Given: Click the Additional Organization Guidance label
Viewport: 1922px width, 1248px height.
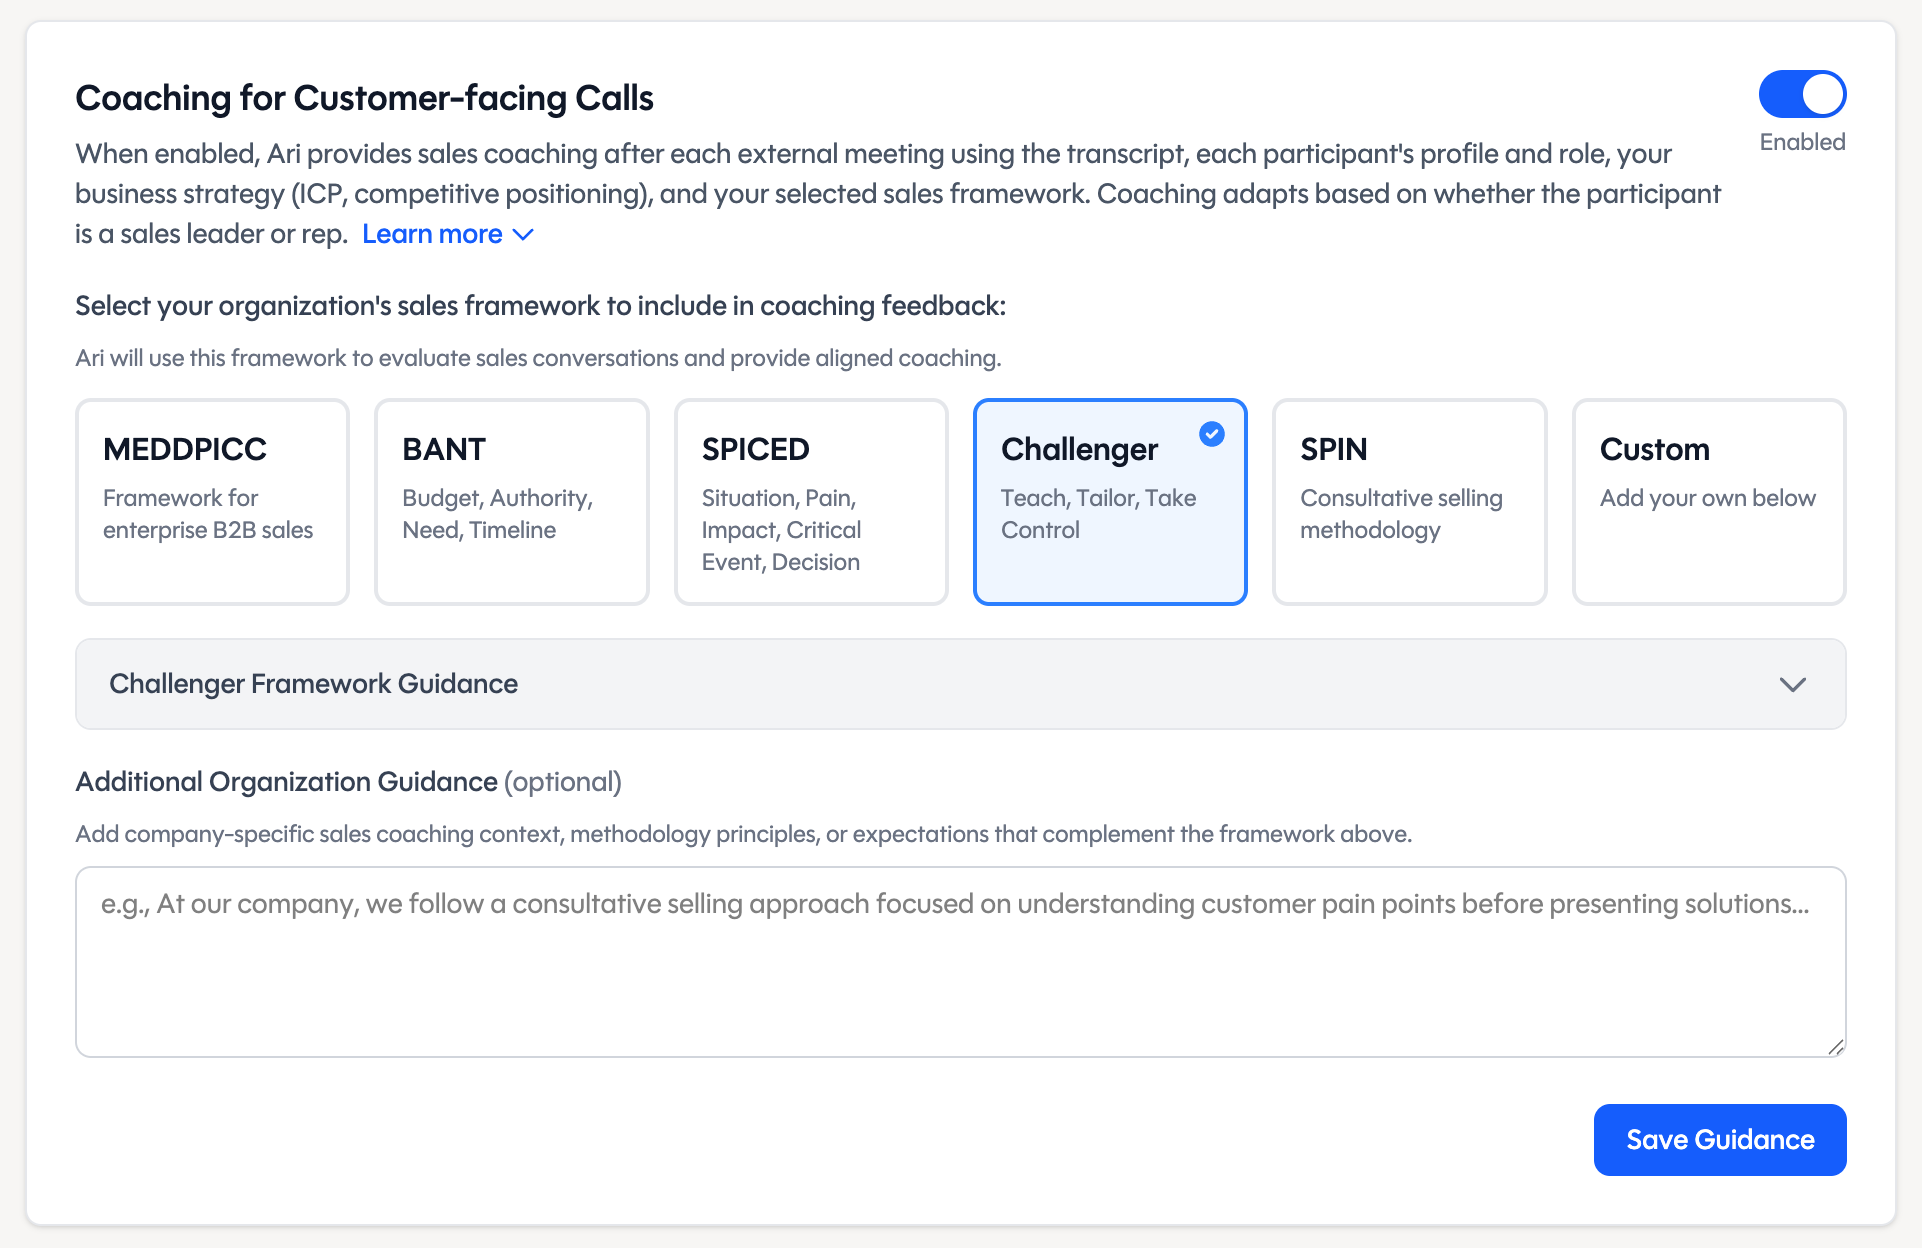Looking at the screenshot, I should (x=286, y=782).
